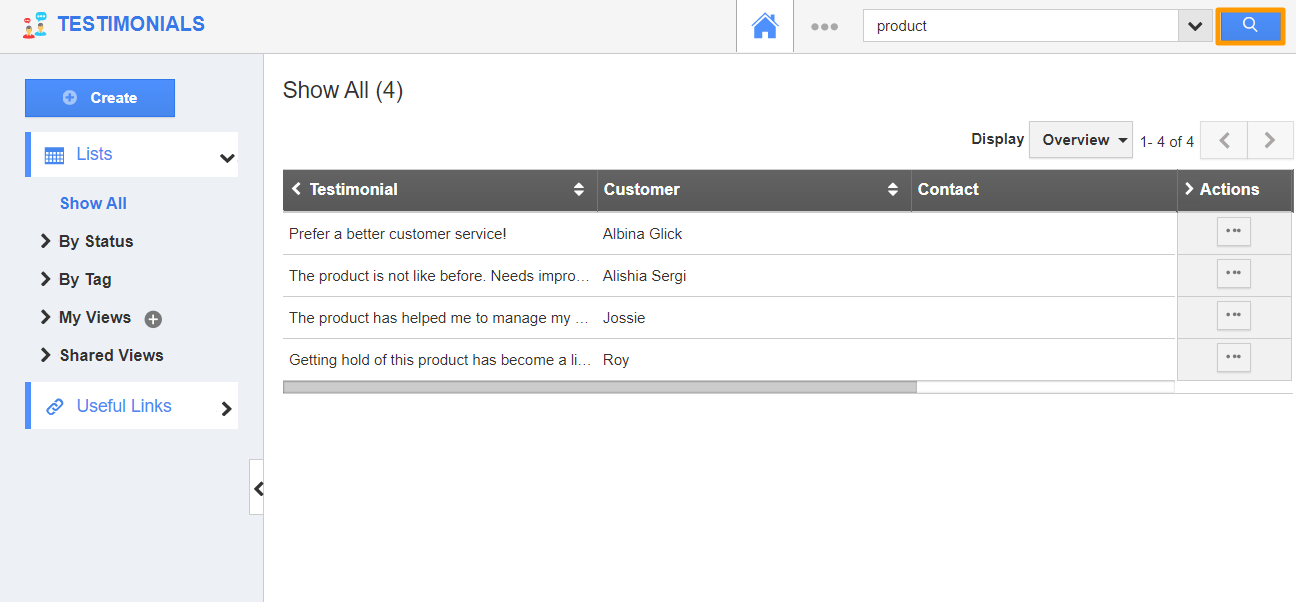
Task: Add a new view with plus icon
Action: [x=153, y=319]
